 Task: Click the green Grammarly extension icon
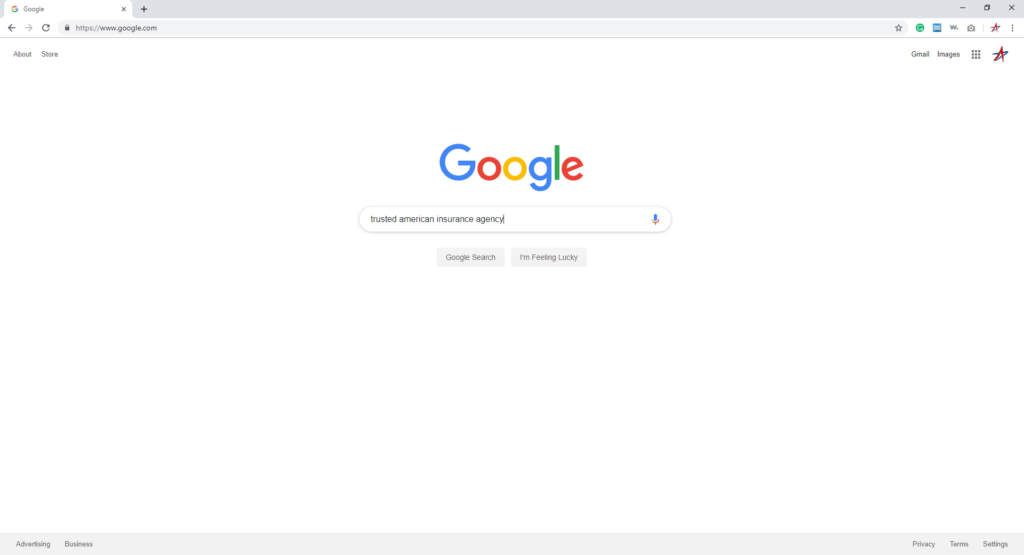point(920,28)
